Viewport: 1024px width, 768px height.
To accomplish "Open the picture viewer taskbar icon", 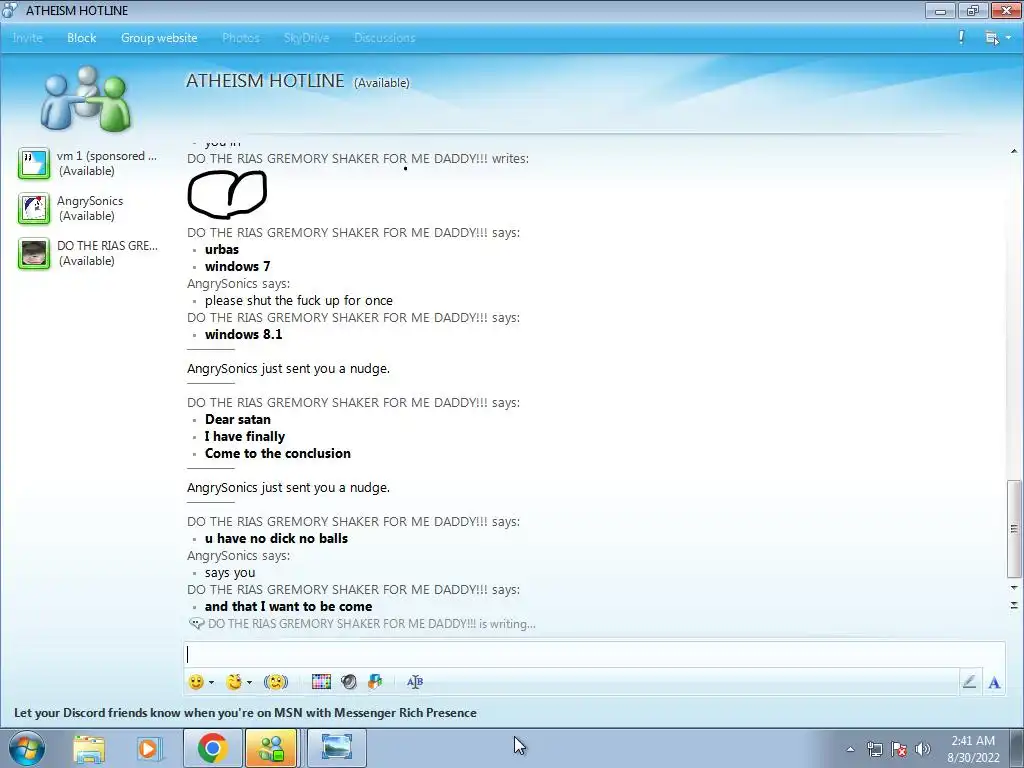I will pos(336,748).
